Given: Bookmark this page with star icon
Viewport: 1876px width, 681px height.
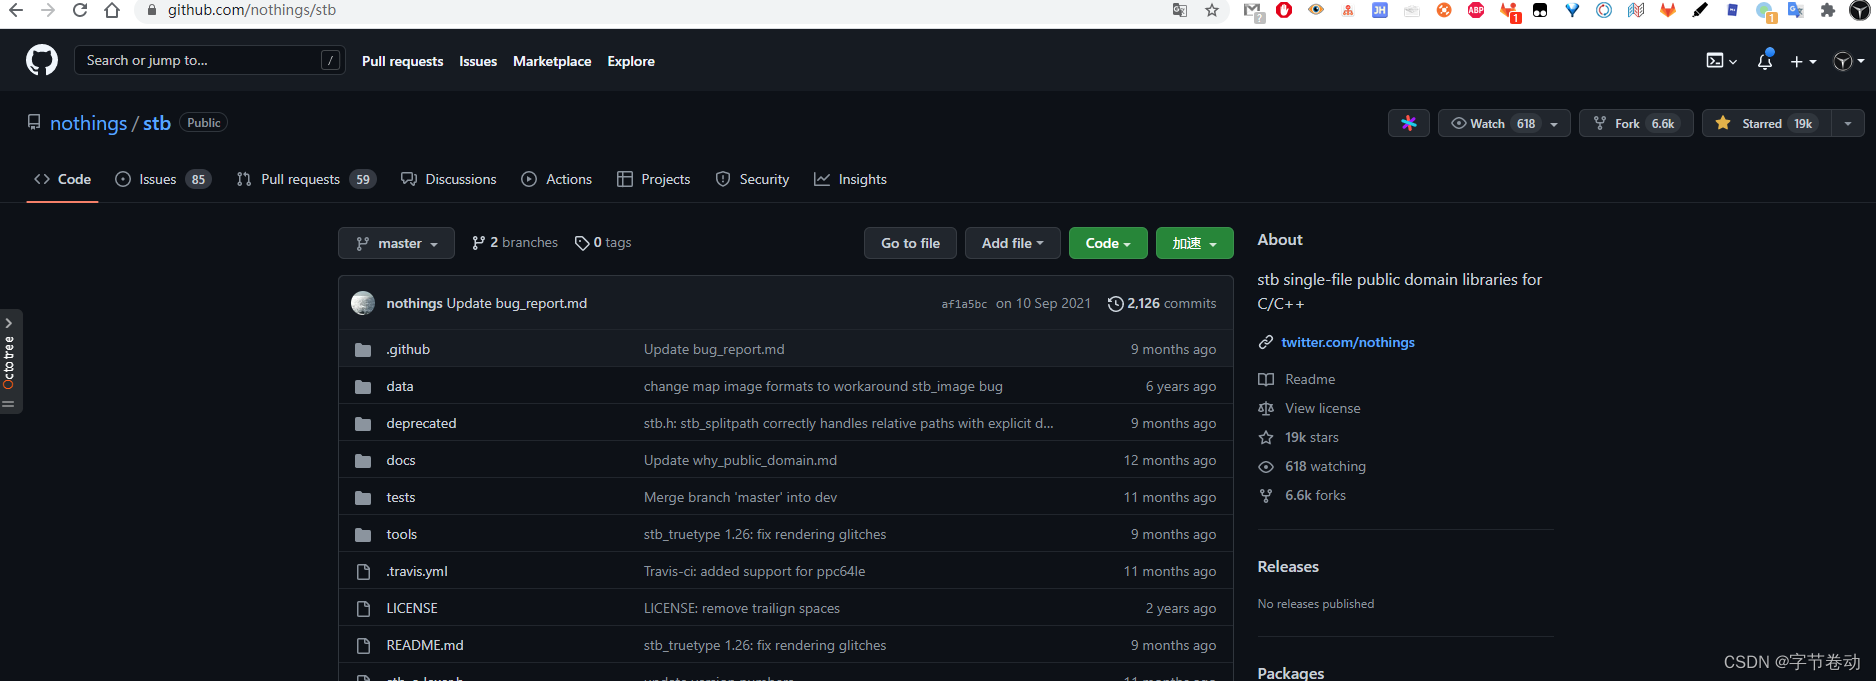Looking at the screenshot, I should tap(1212, 10).
